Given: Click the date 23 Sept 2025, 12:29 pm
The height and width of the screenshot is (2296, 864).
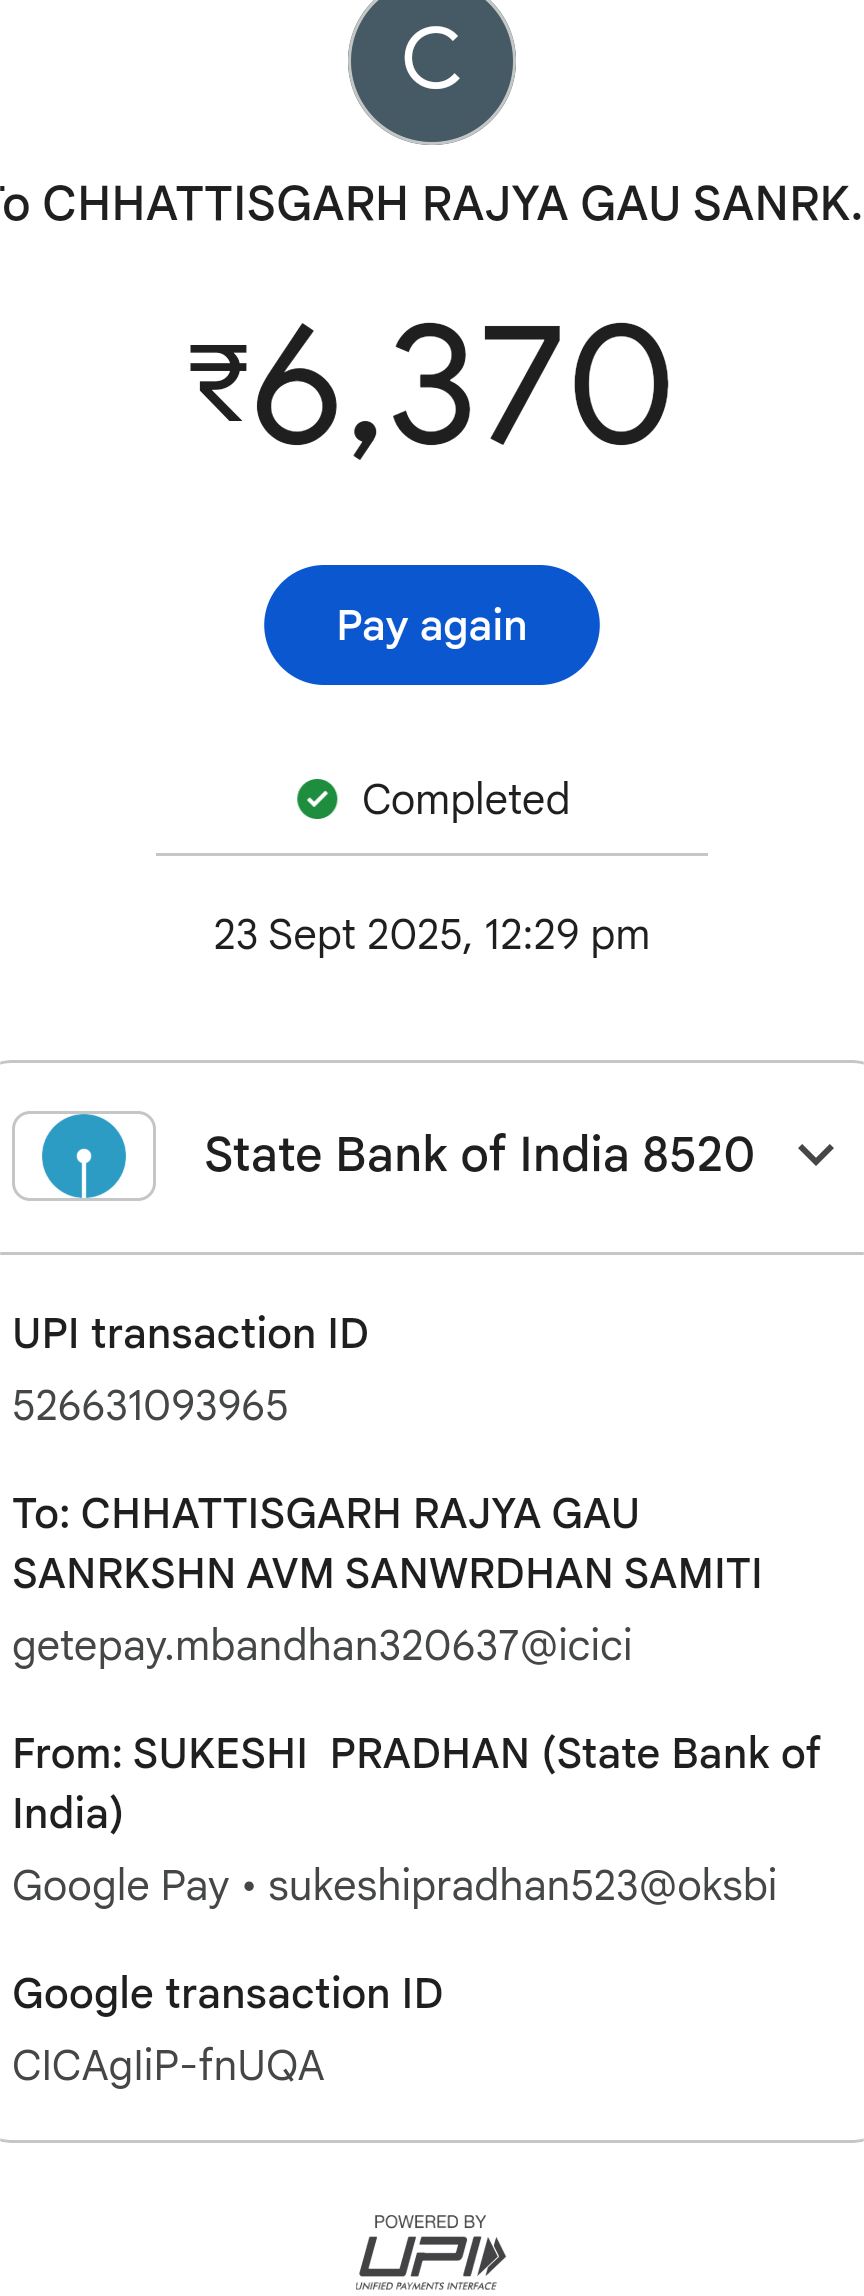Looking at the screenshot, I should pos(432,935).
